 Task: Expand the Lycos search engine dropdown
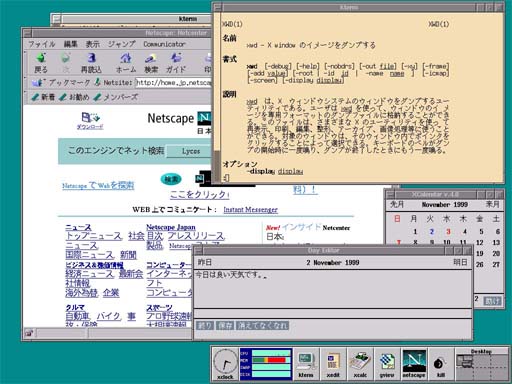191,151
